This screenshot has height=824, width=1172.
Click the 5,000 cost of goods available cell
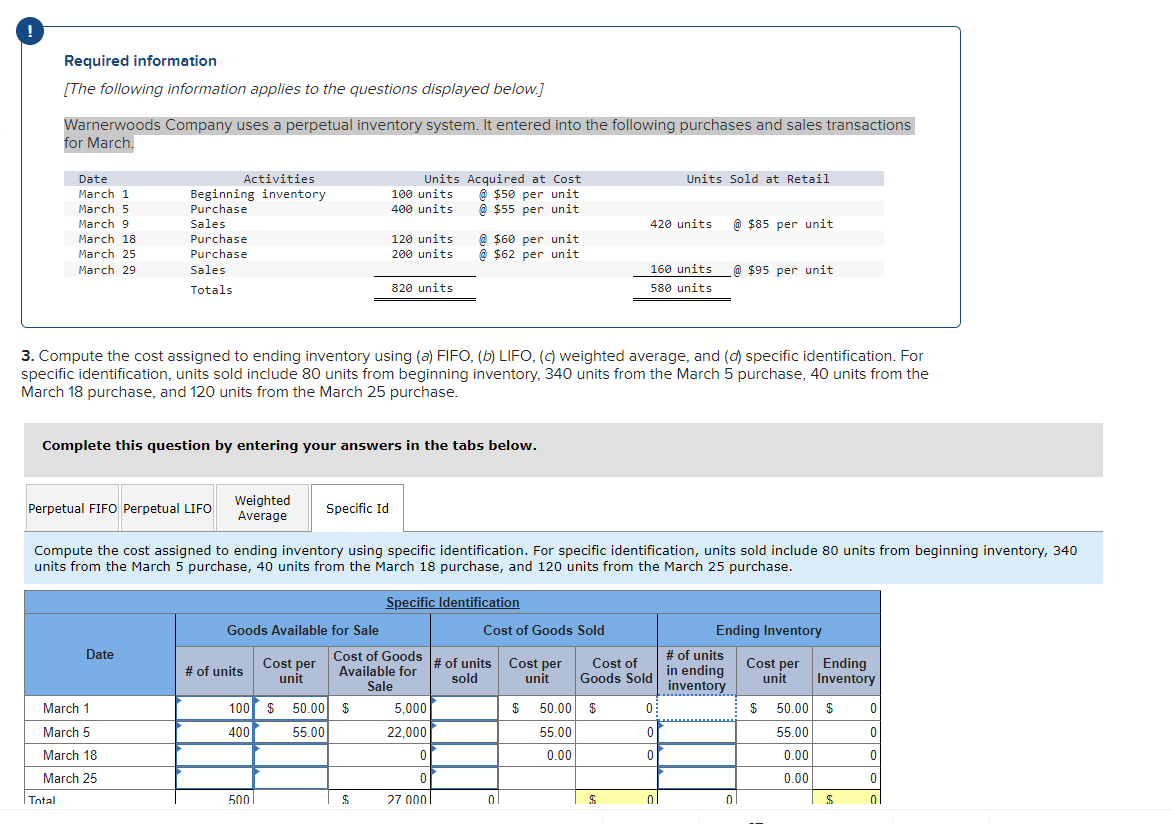tap(380, 708)
